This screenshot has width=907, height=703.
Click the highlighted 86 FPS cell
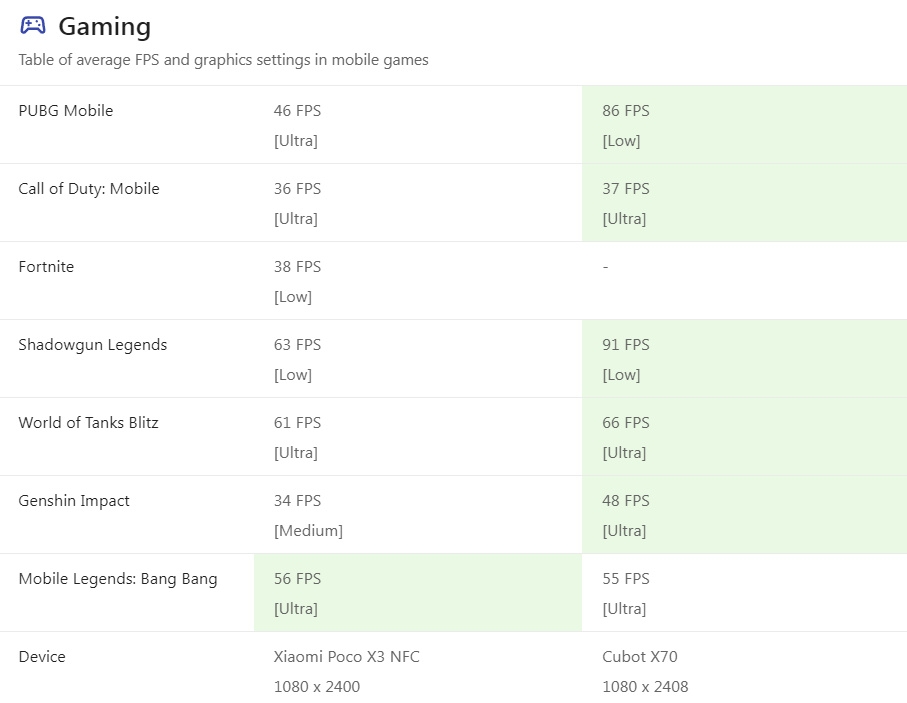(x=744, y=125)
